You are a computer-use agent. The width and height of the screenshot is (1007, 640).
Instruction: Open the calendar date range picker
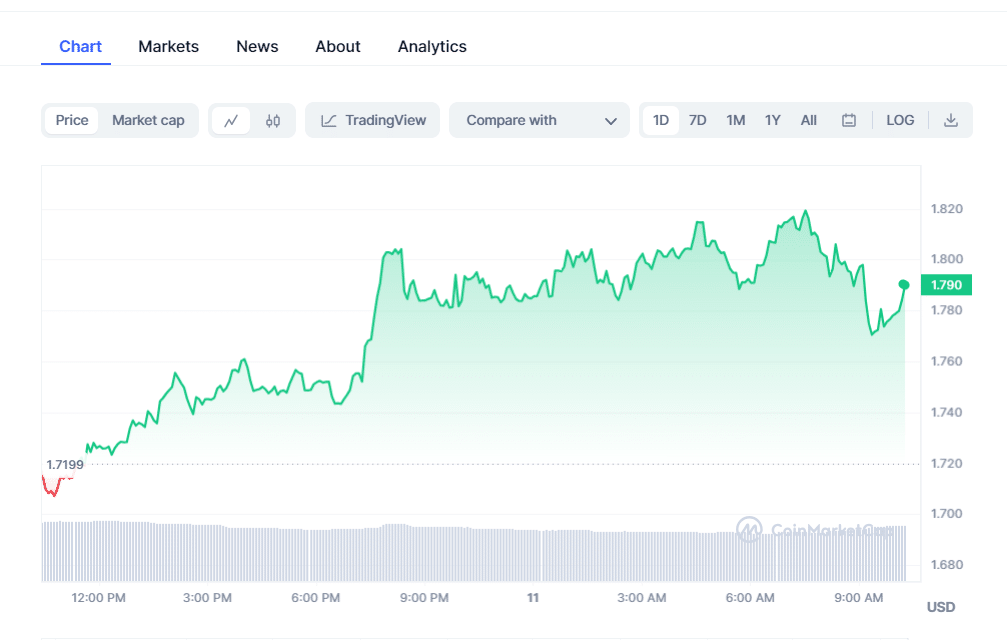click(x=848, y=120)
